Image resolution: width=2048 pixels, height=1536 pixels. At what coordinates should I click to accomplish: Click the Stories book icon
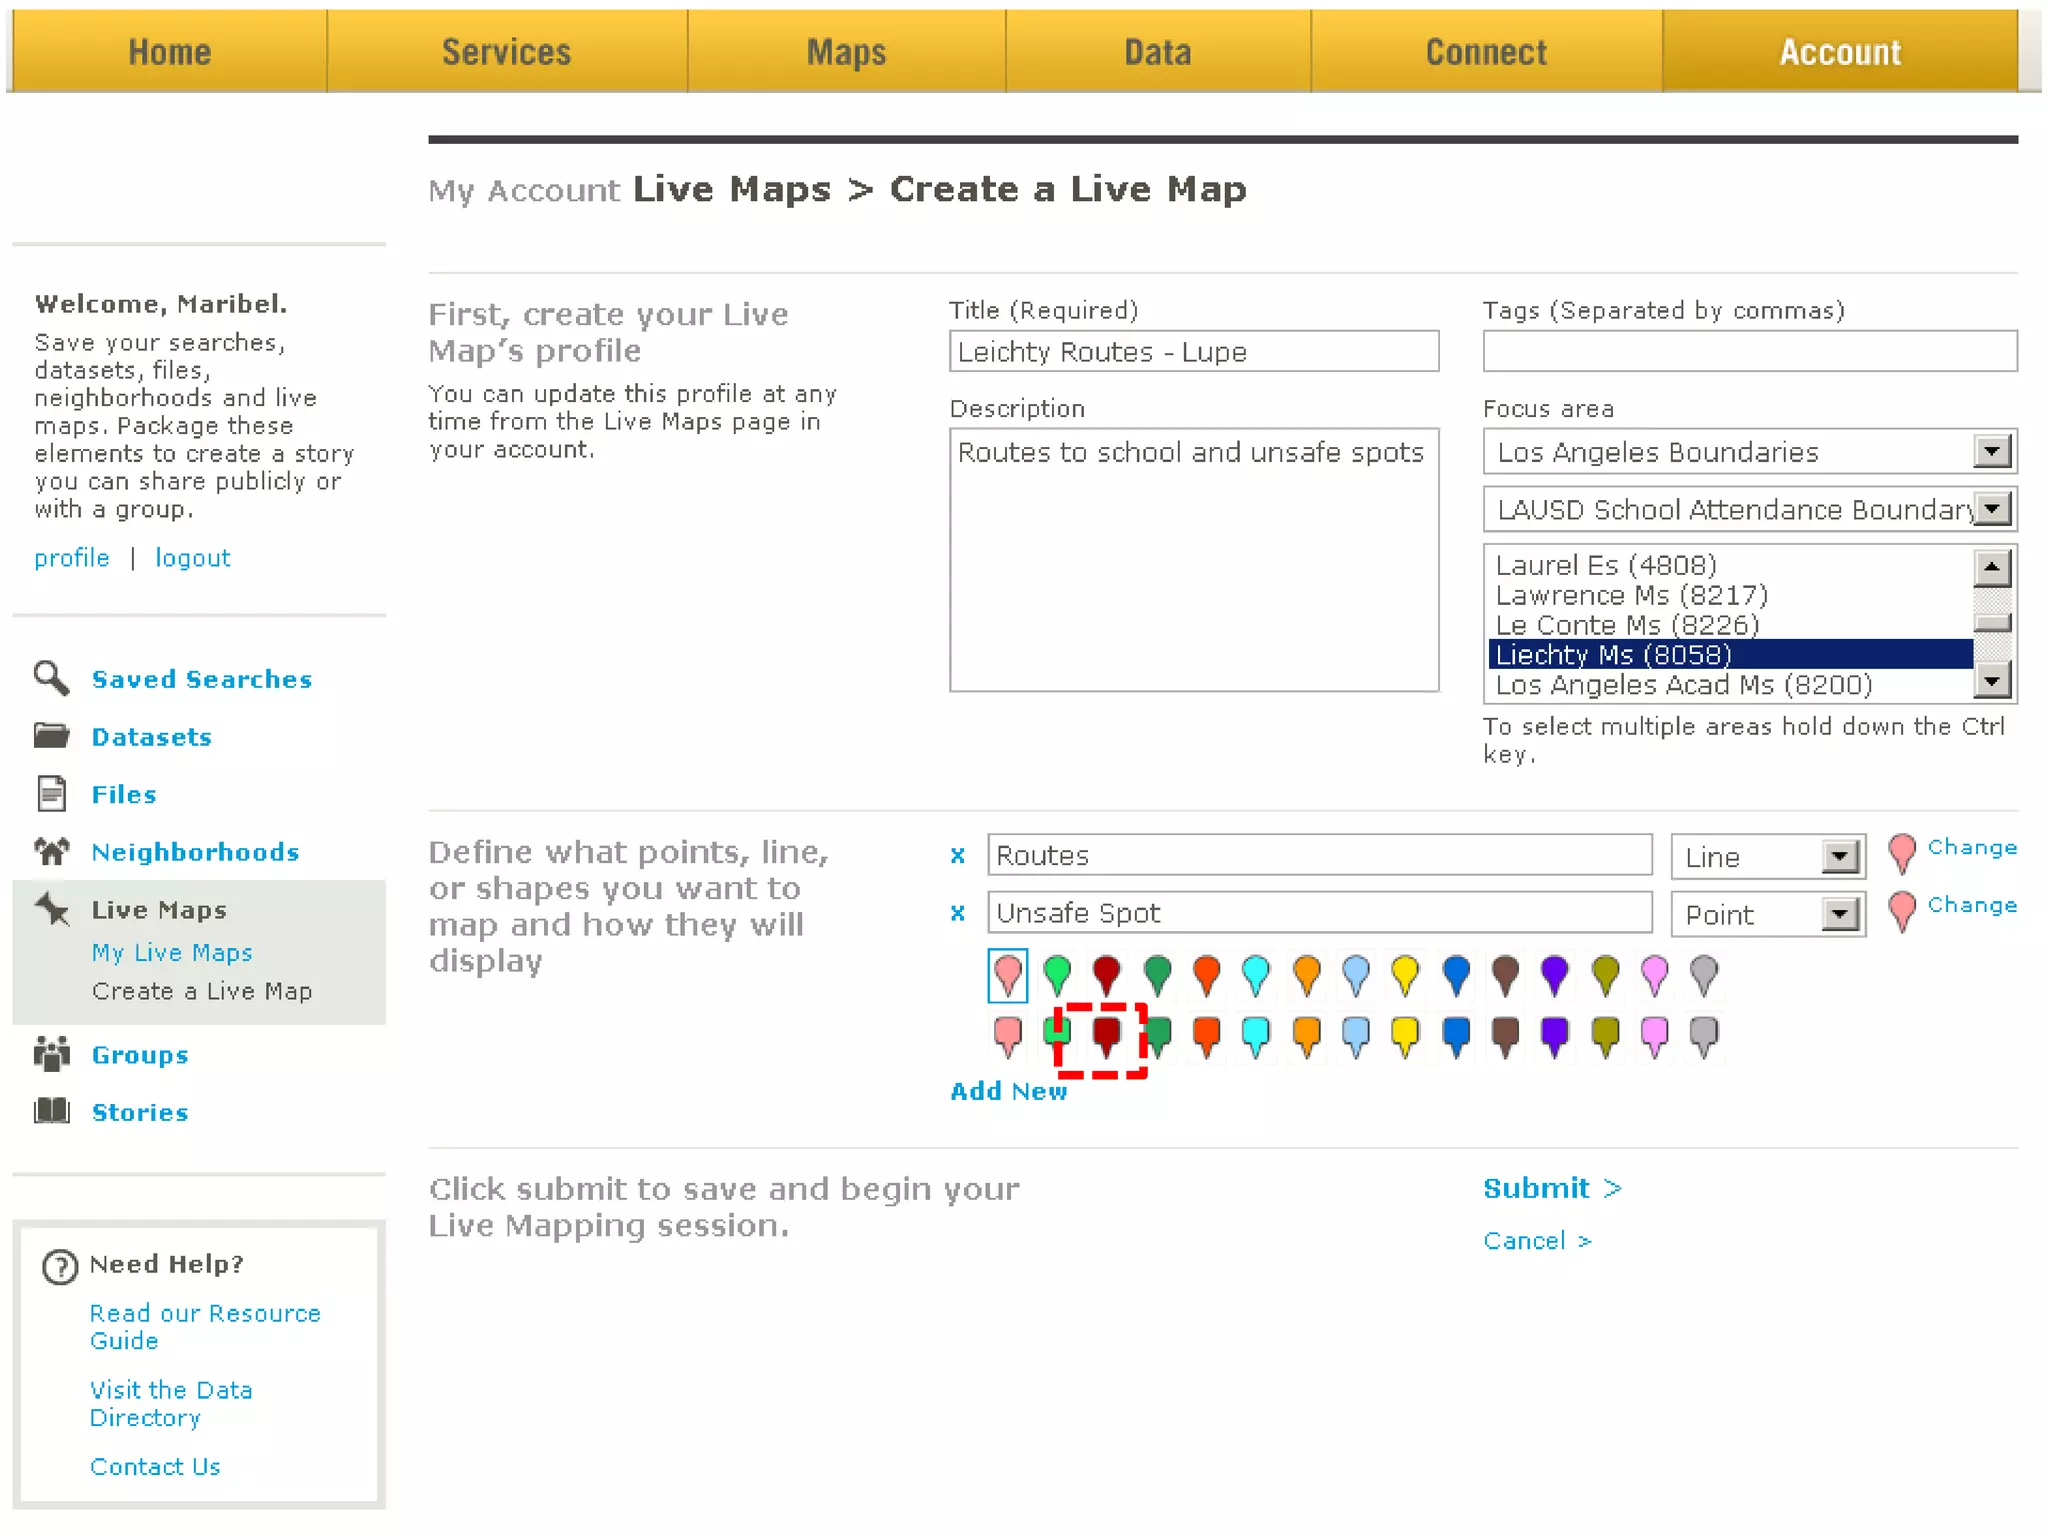pos(51,1111)
